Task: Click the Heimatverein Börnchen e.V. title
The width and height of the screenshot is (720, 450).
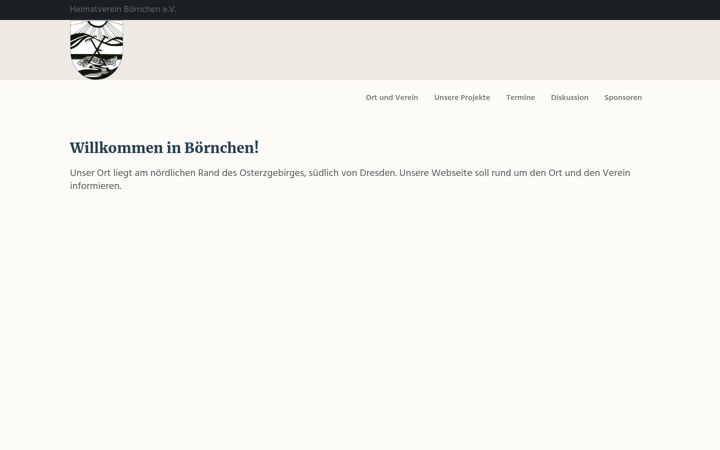Action: click(123, 9)
